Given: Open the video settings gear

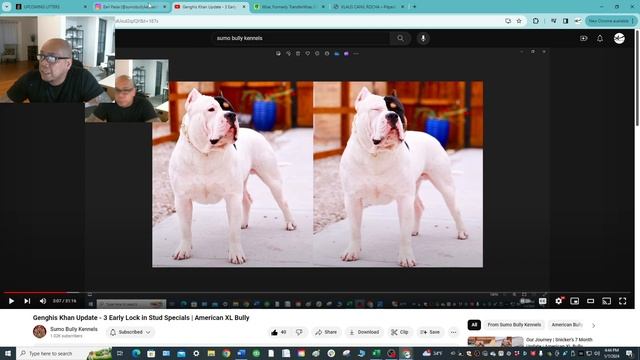Looking at the screenshot, I should click(x=558, y=301).
